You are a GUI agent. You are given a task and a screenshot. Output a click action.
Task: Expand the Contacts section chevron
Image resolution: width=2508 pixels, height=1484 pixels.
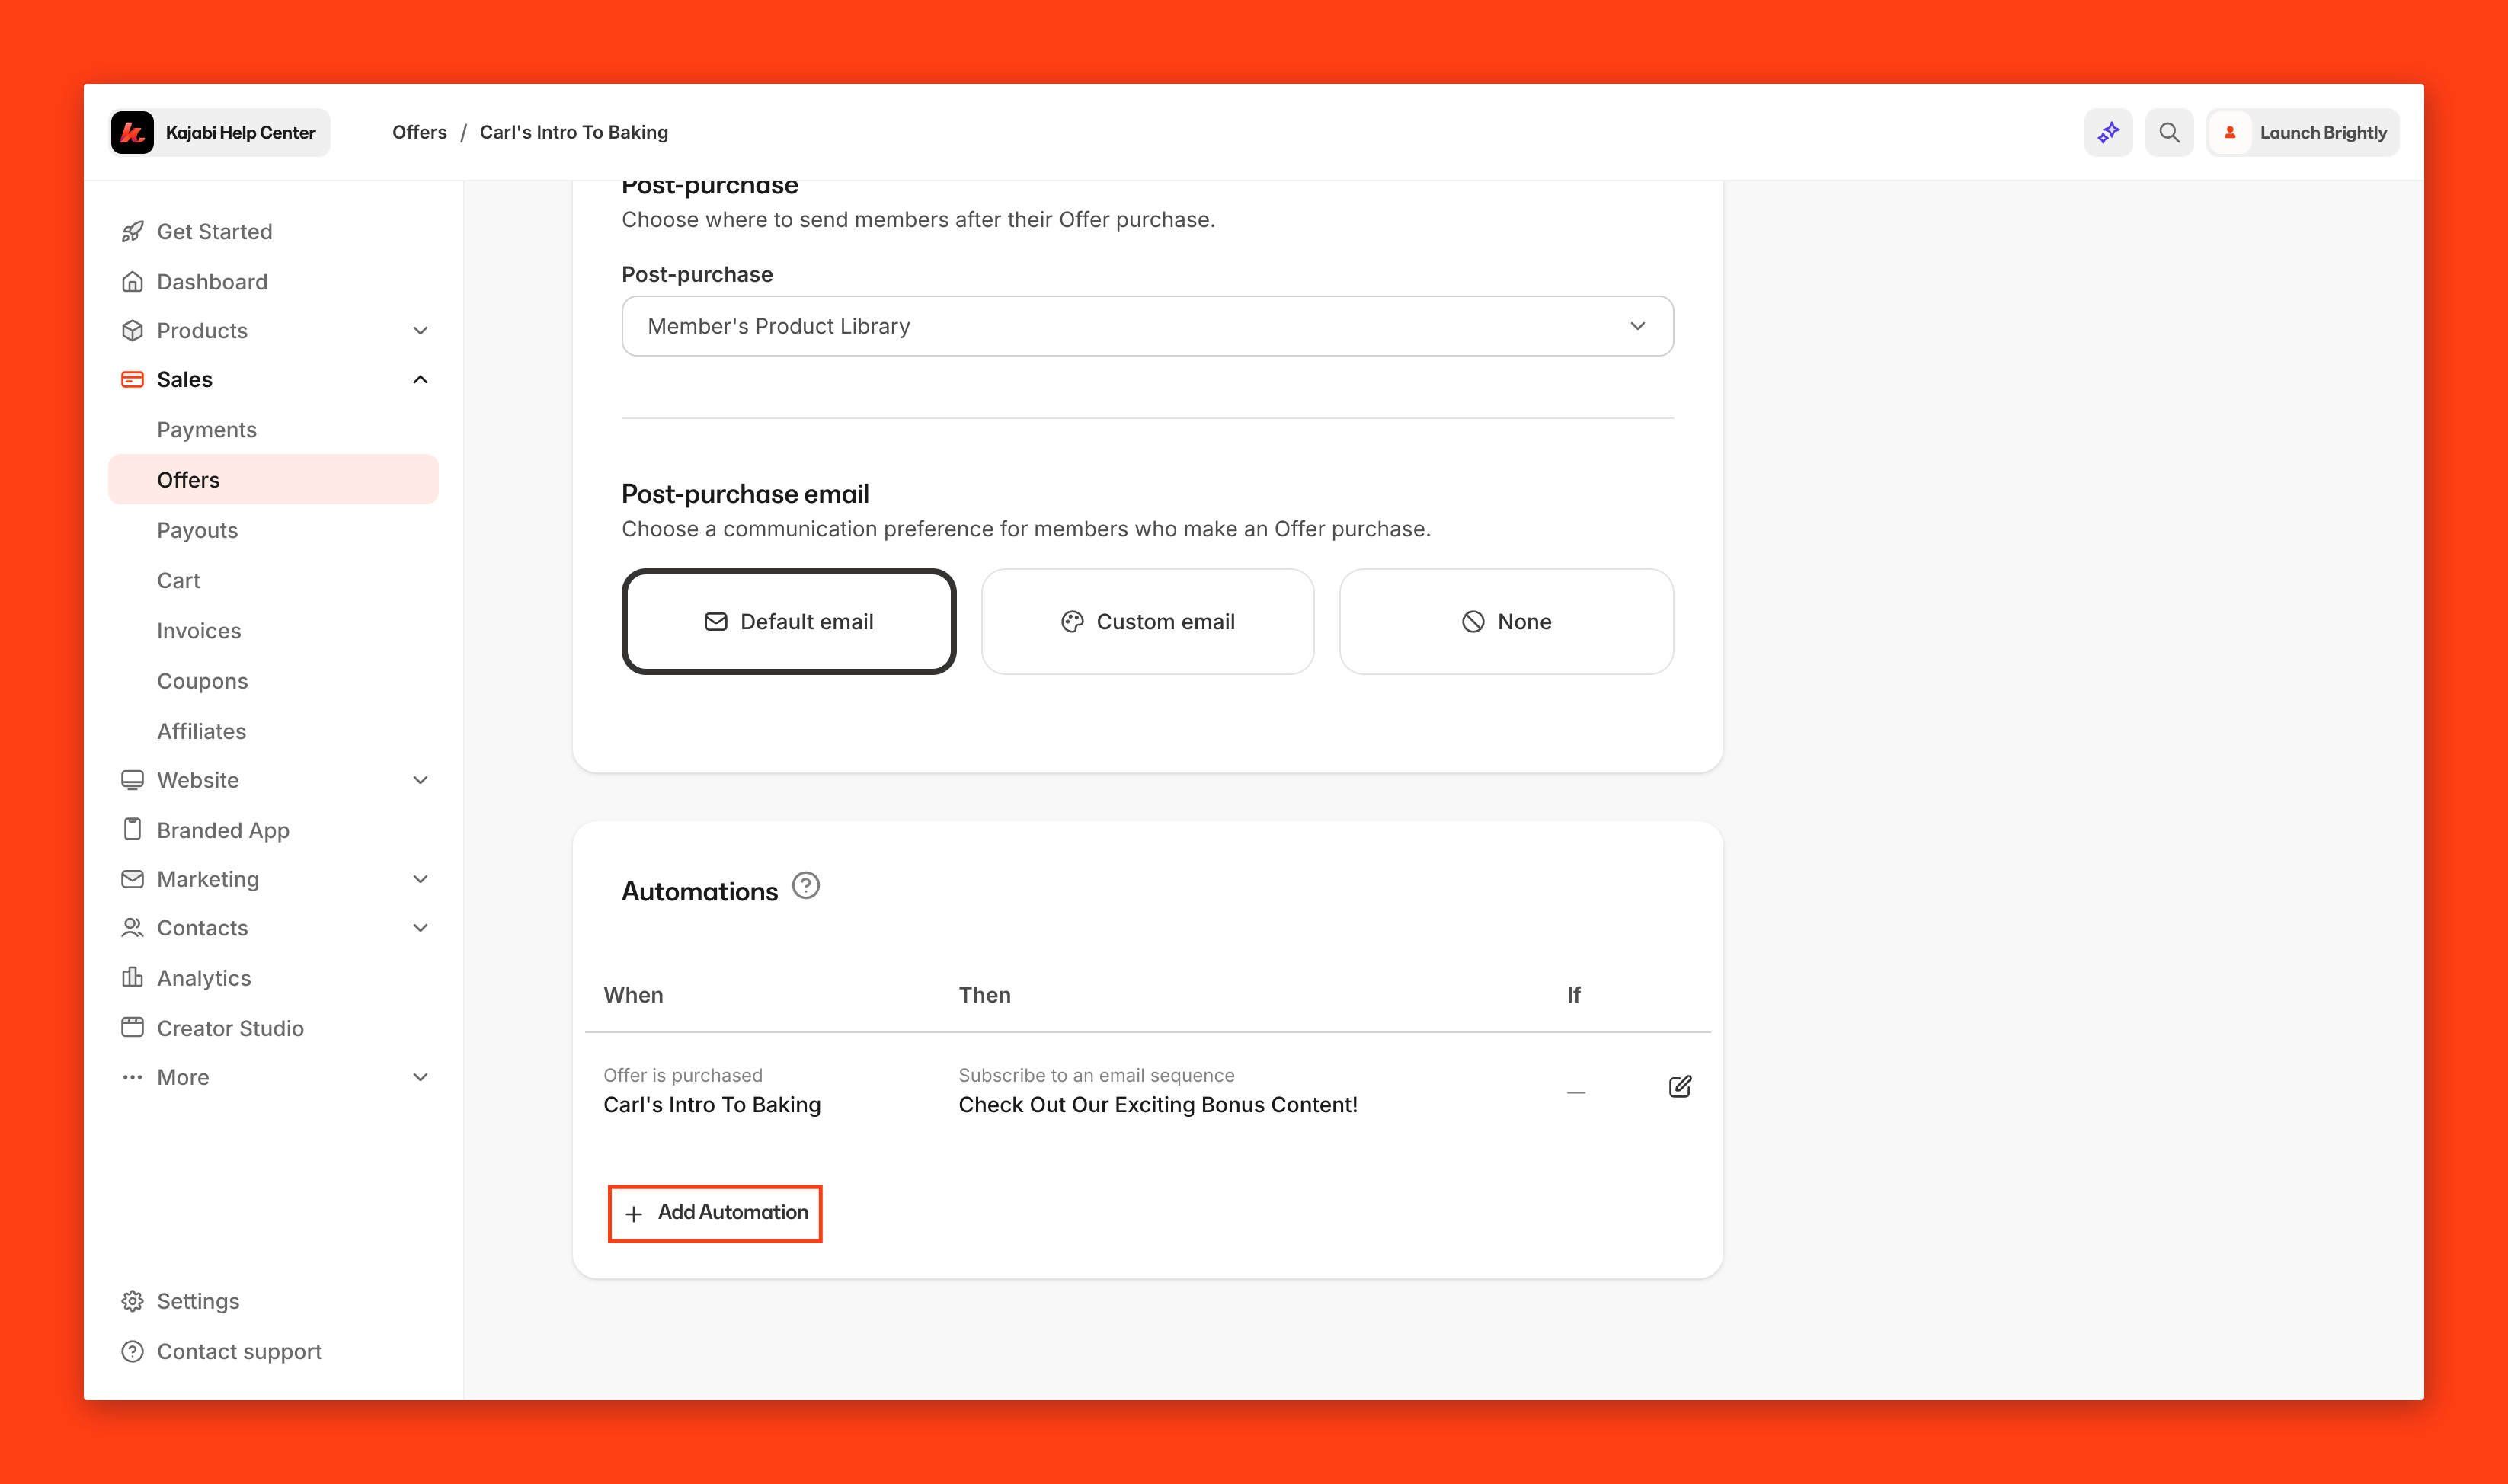[x=421, y=928]
